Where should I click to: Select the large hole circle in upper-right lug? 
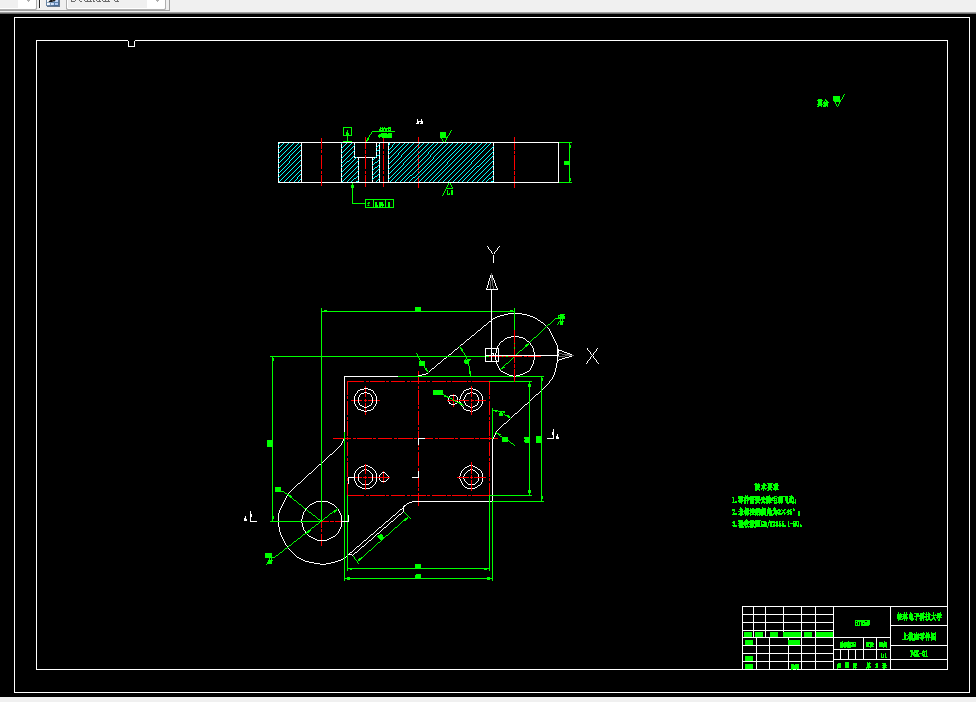515,356
